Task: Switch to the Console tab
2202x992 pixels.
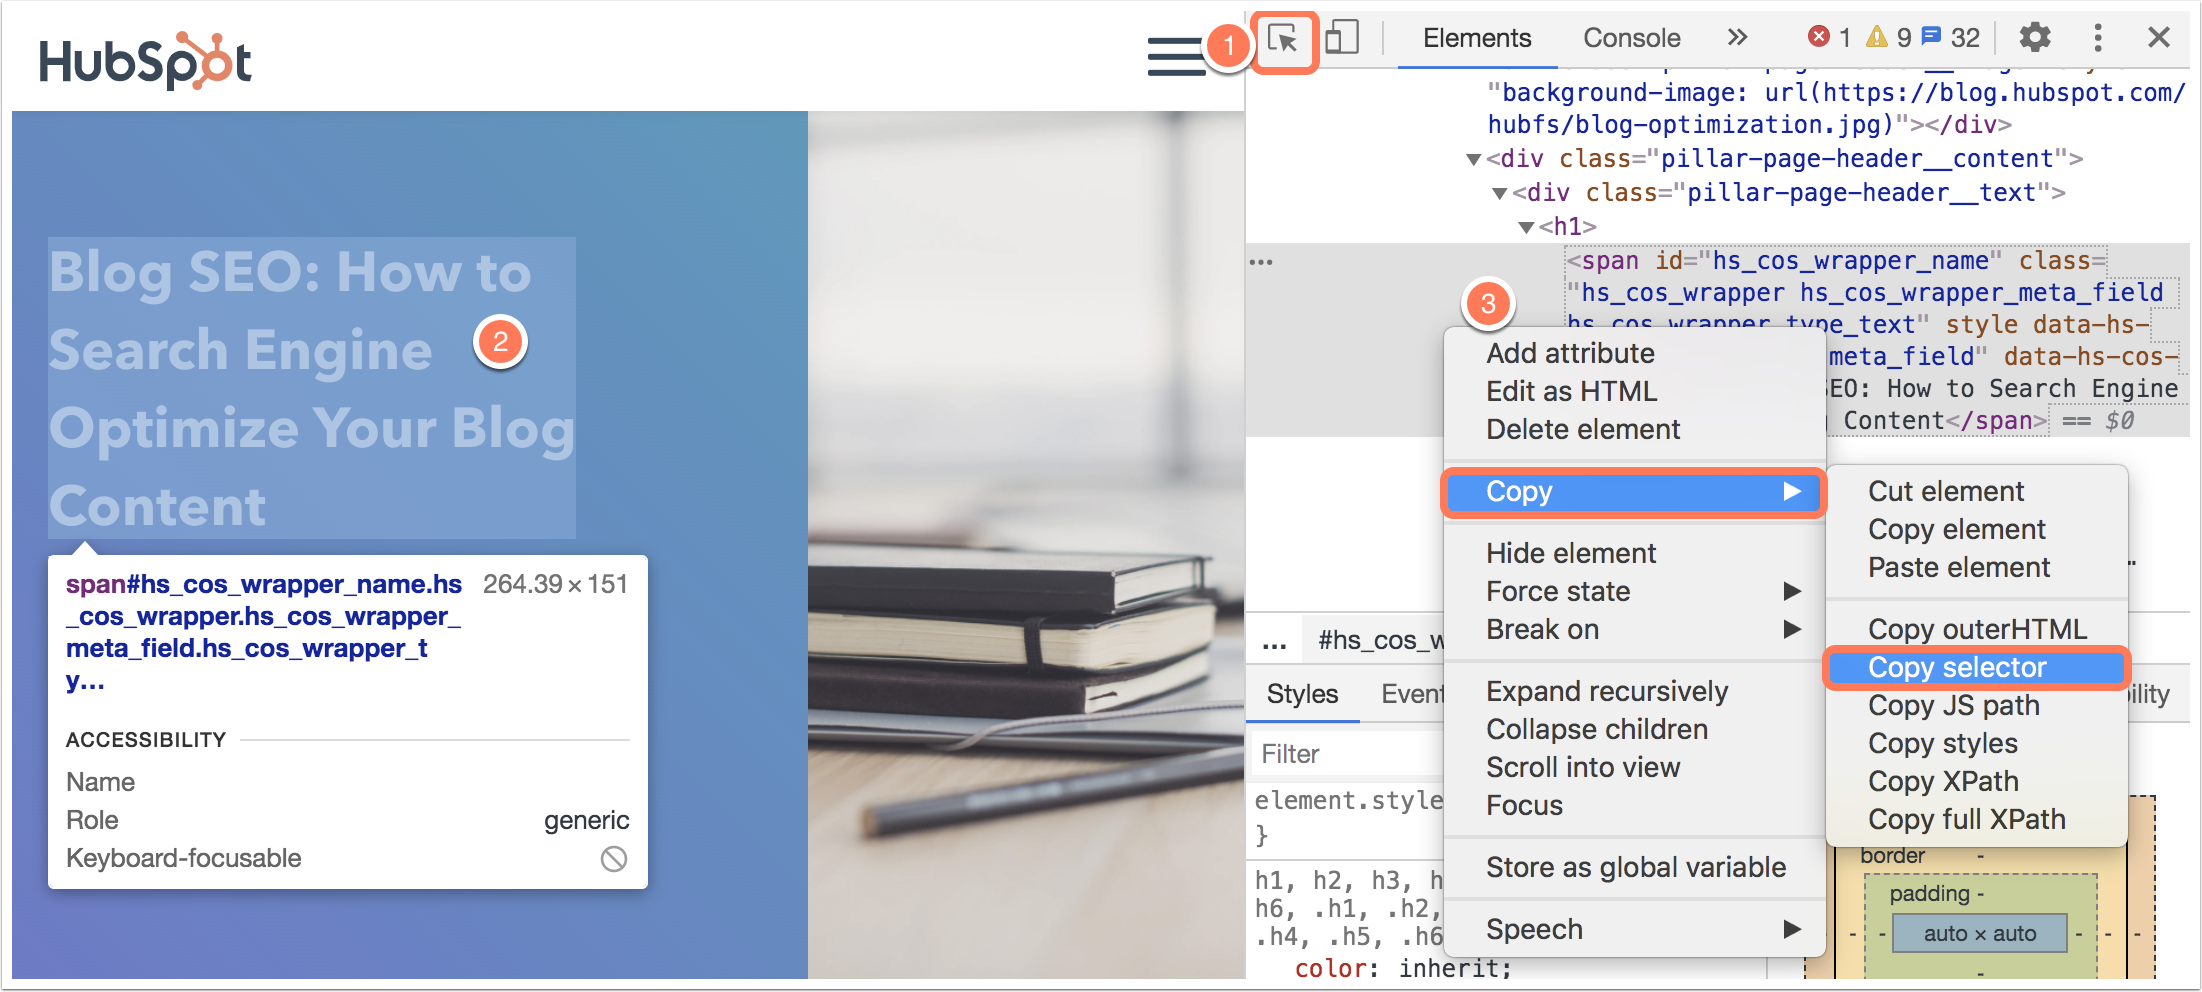Action: coord(1631,37)
